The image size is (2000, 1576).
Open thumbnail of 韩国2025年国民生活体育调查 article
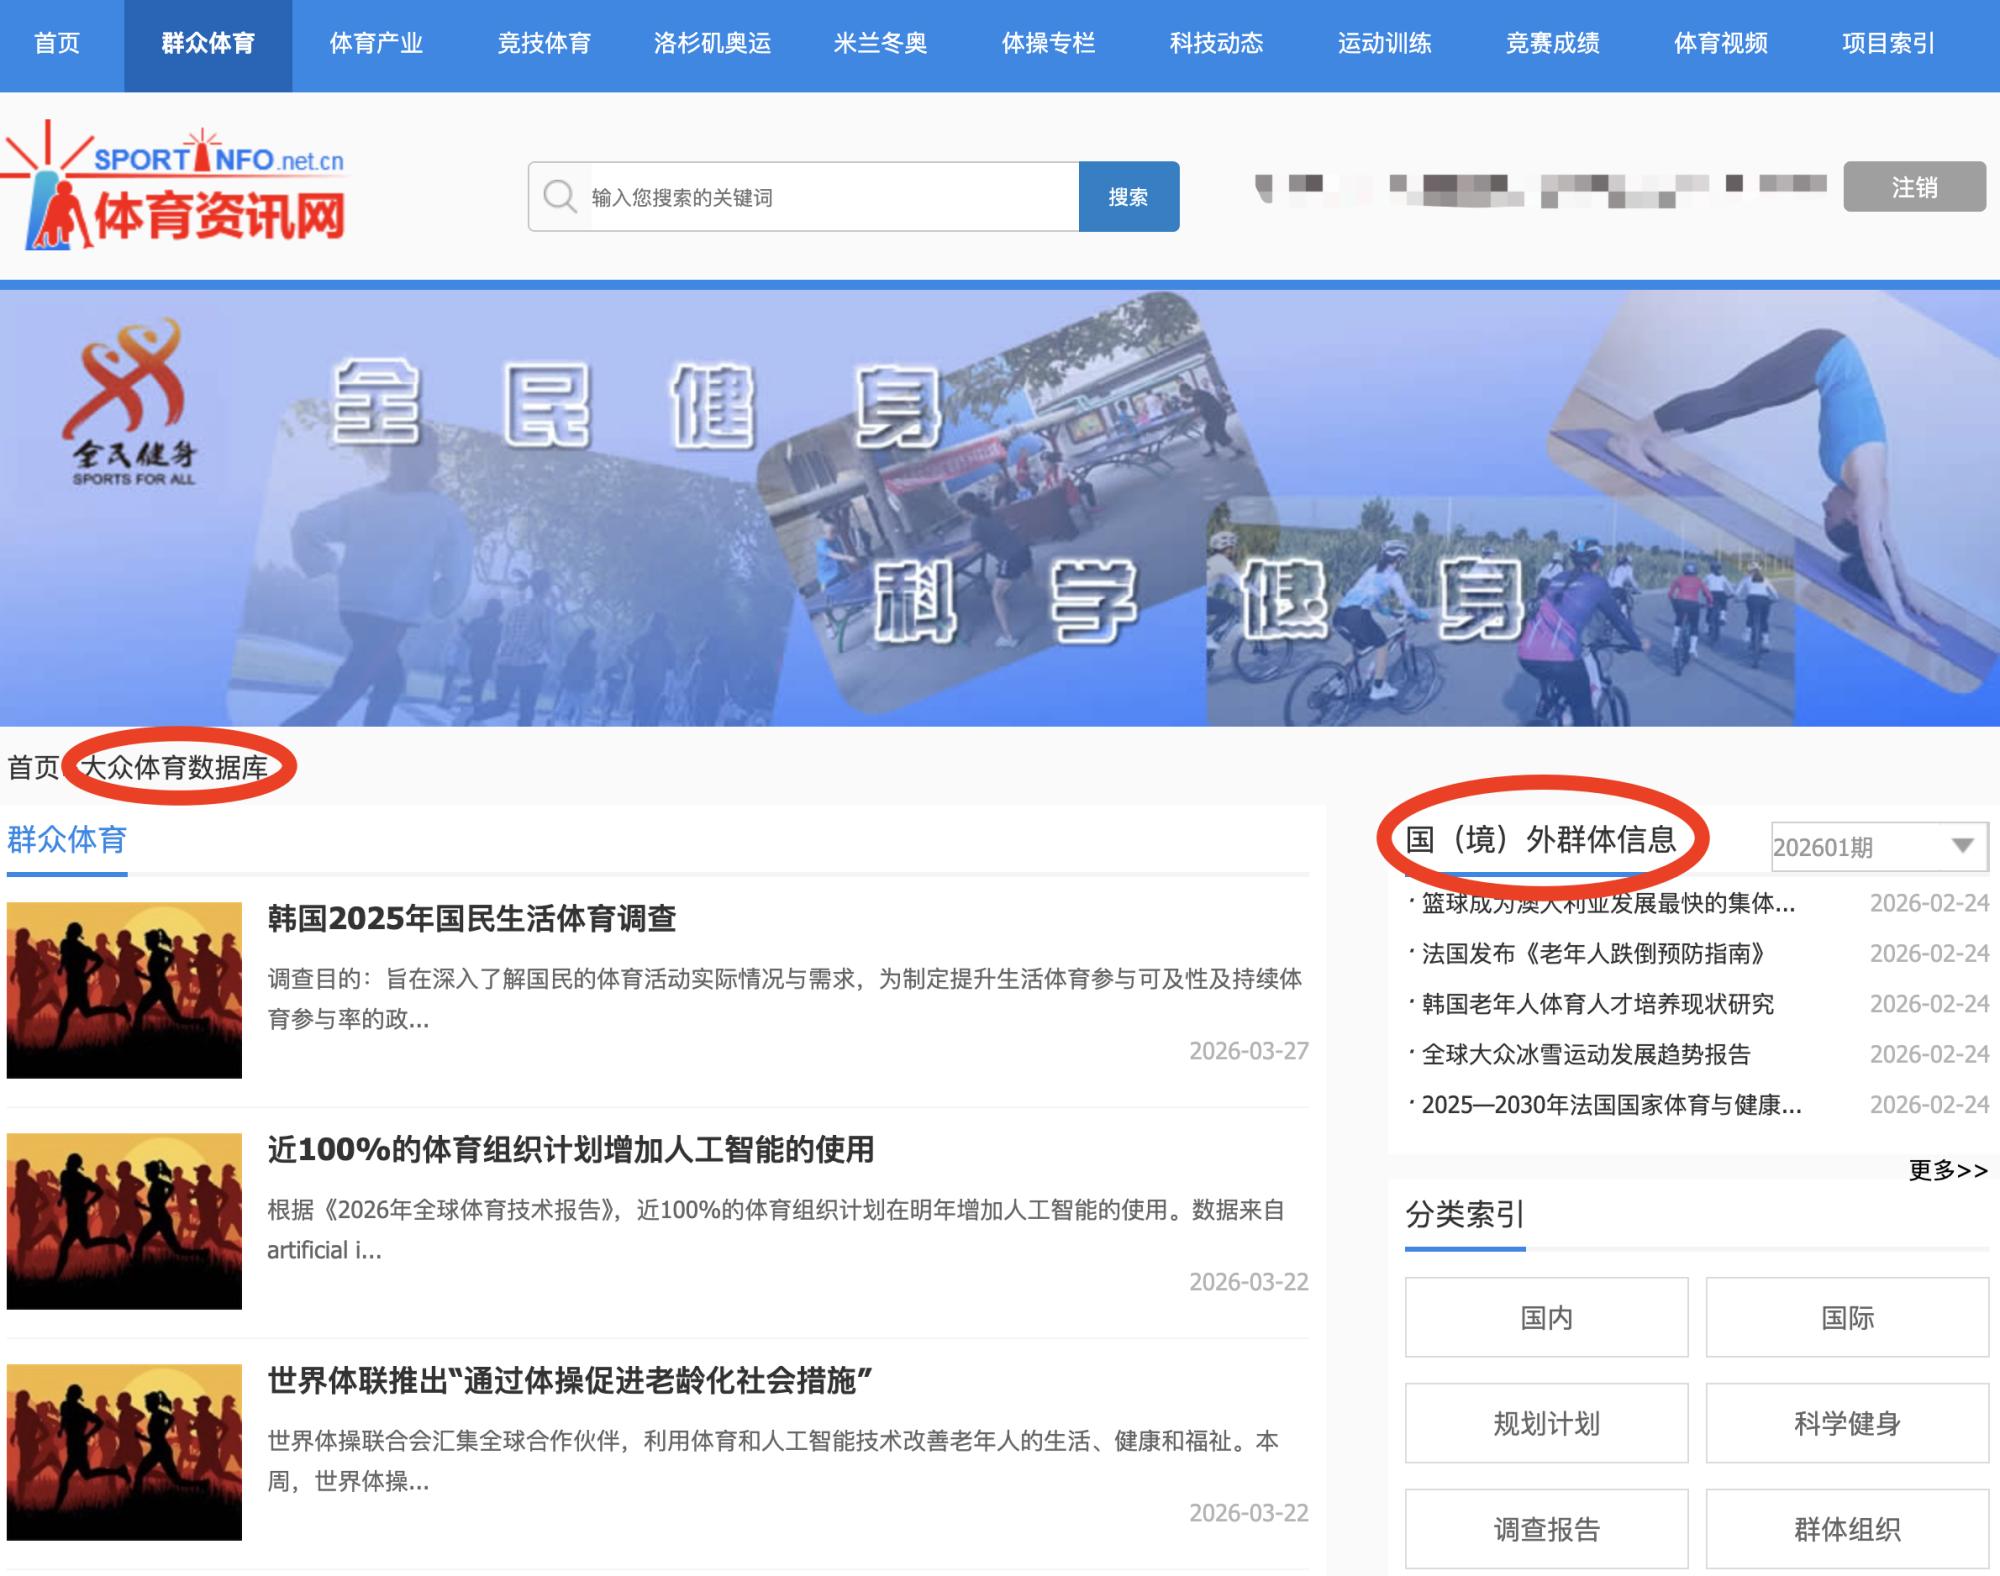click(124, 990)
